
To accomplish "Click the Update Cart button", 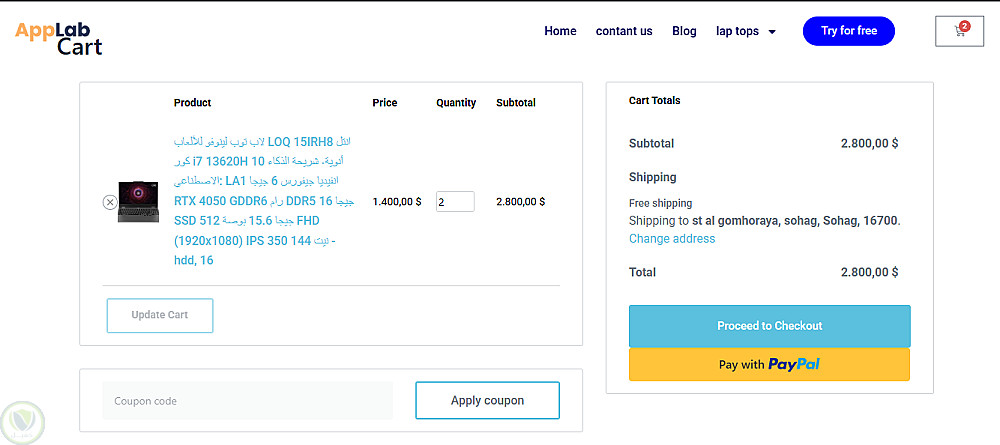I will 160,315.
